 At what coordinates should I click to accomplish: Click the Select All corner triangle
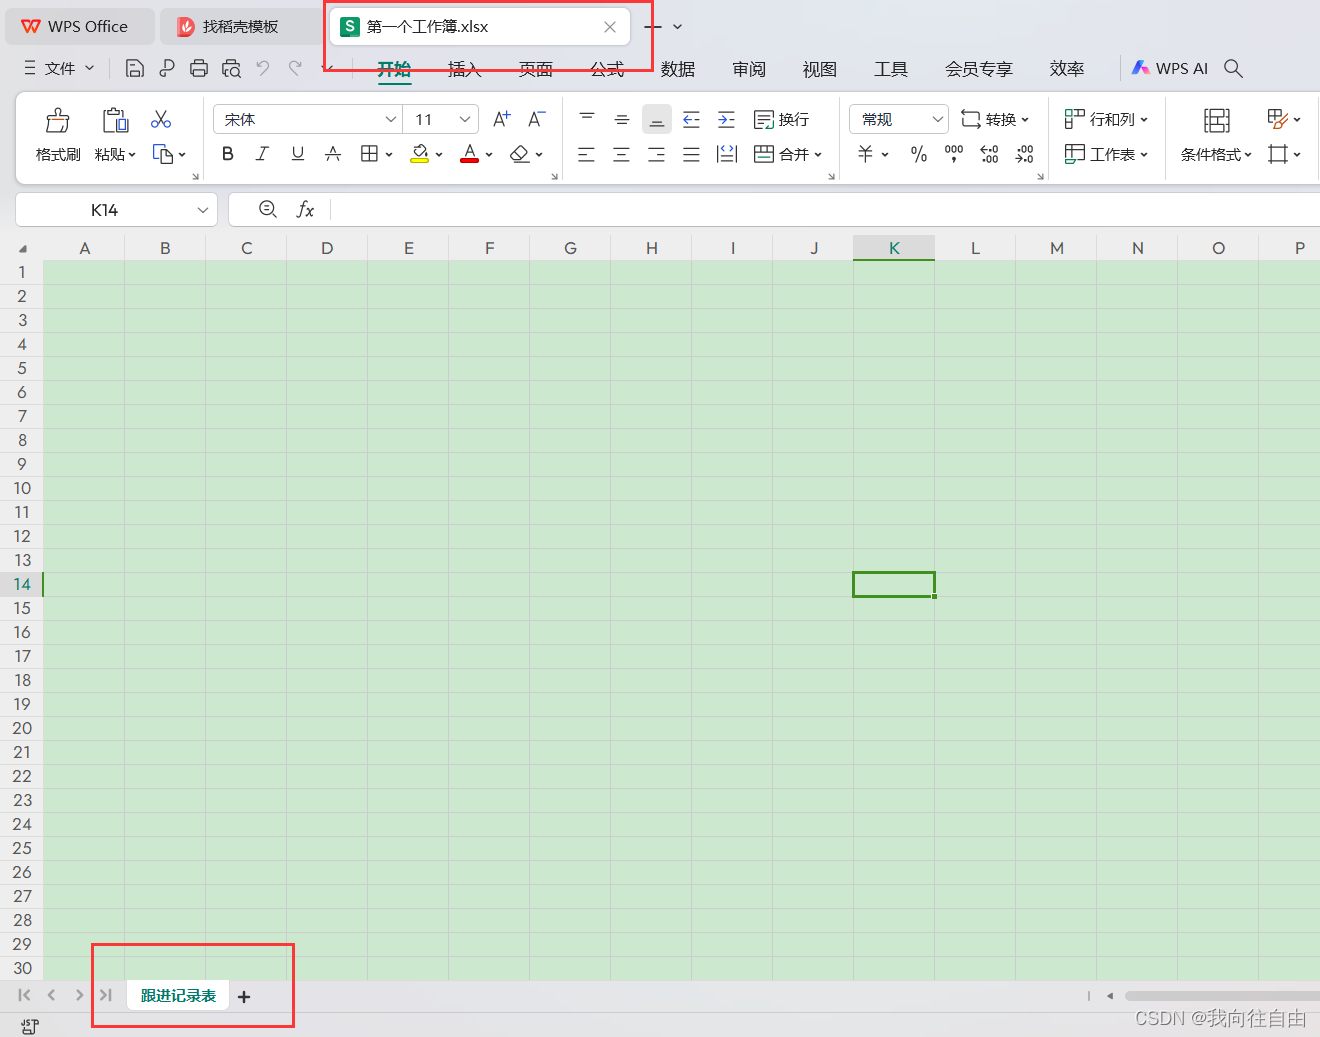22,249
